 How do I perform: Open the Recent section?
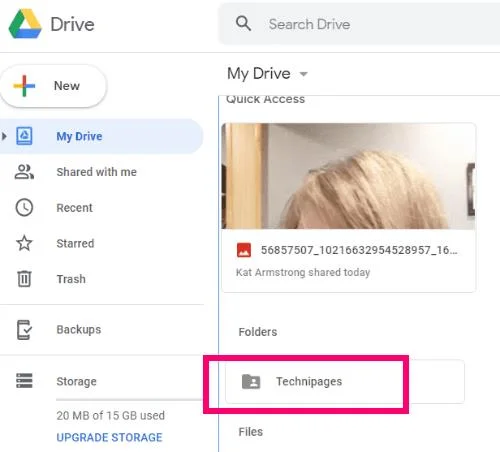coord(74,208)
